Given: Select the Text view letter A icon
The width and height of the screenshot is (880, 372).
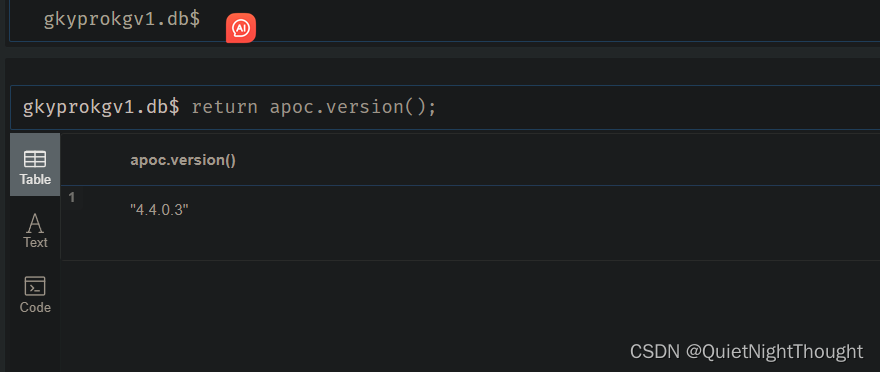Looking at the screenshot, I should pos(35,224).
